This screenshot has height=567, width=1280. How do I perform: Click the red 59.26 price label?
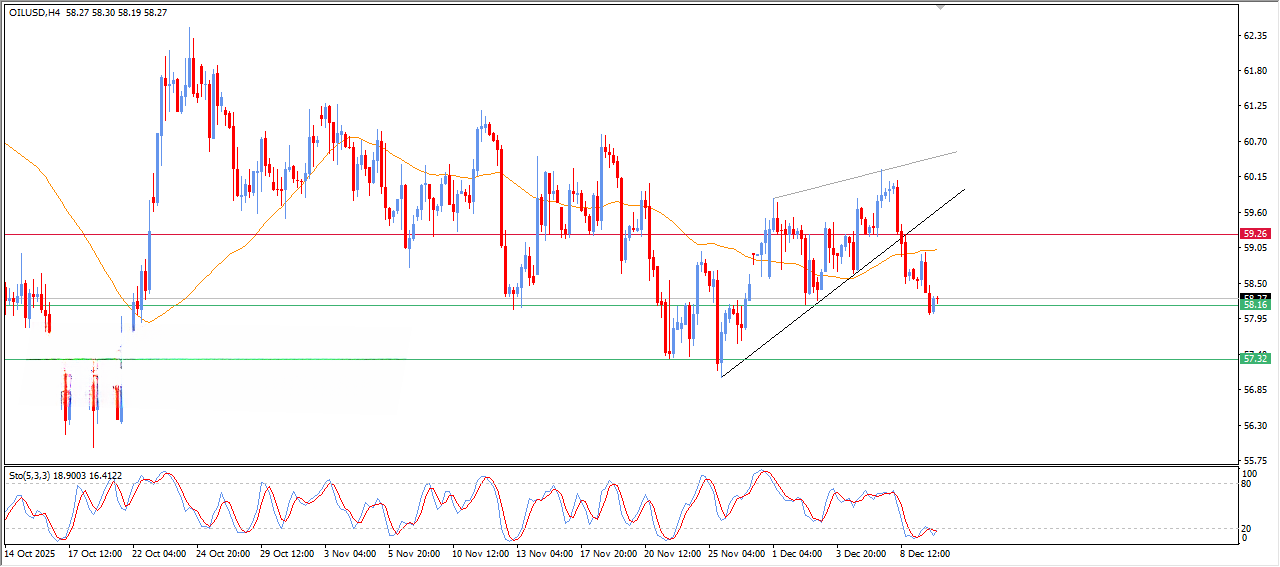click(1254, 234)
